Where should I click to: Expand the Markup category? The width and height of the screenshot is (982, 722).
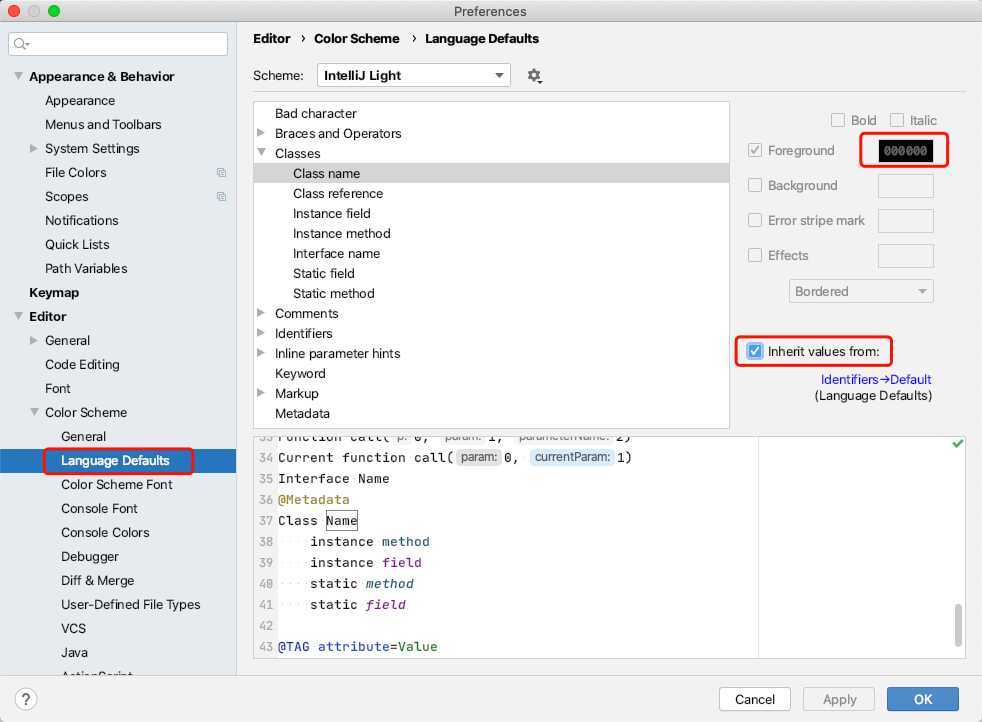click(x=261, y=393)
